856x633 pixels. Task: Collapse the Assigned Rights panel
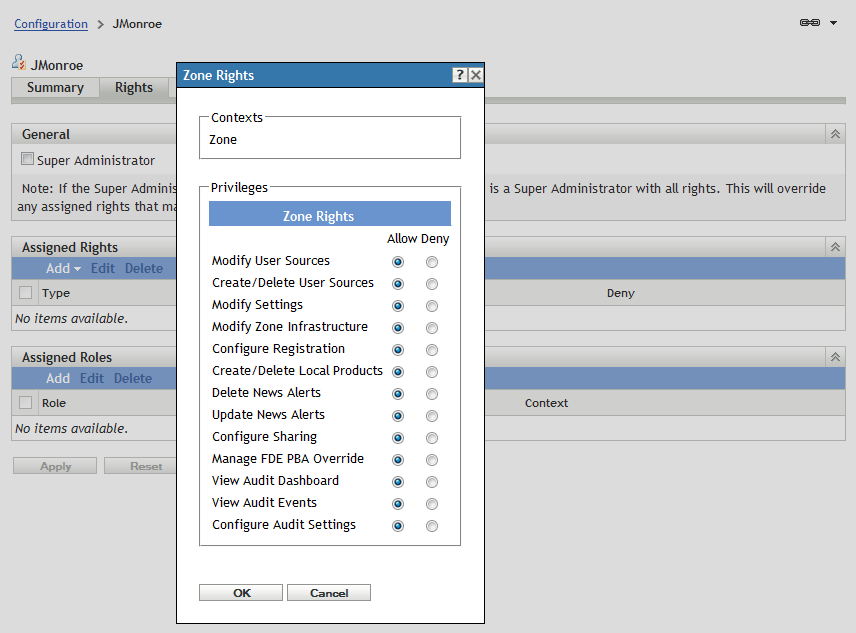tap(835, 247)
